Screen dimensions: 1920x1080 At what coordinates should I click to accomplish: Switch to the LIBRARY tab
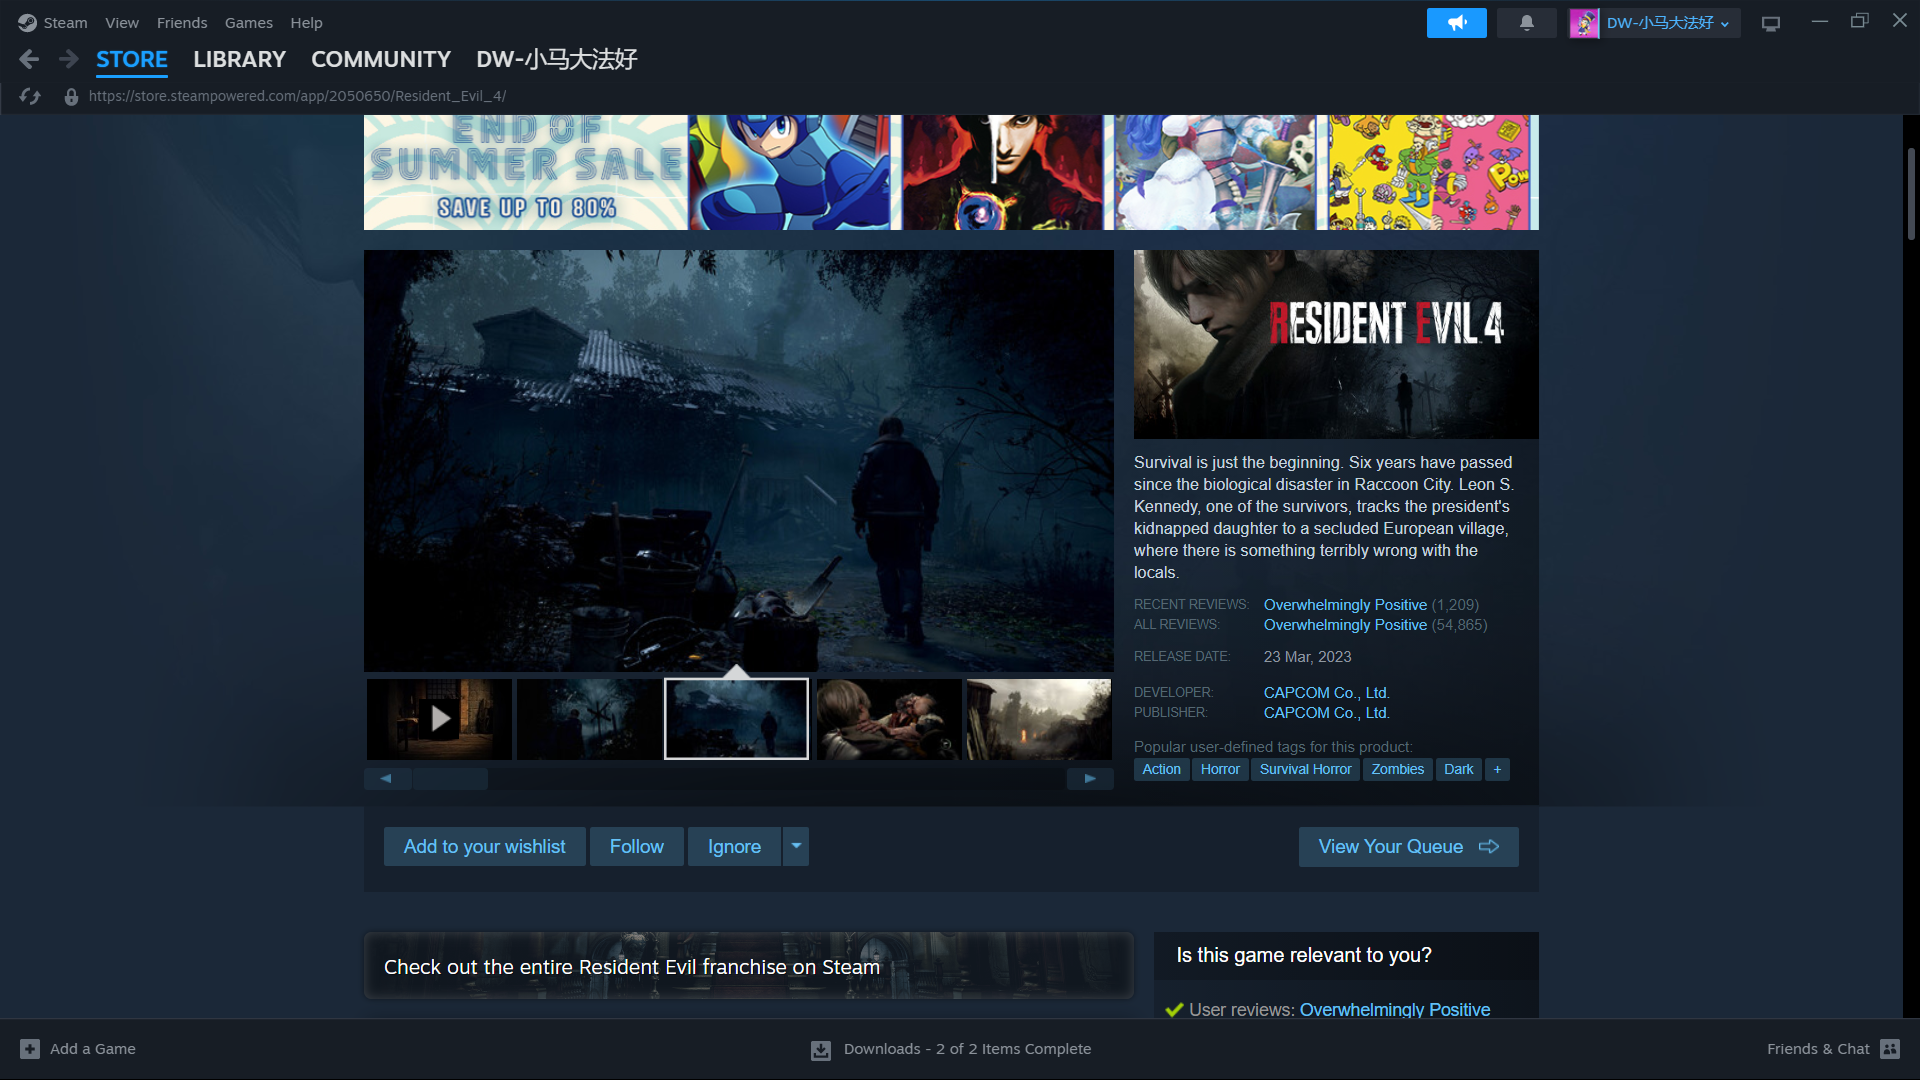[x=239, y=60]
